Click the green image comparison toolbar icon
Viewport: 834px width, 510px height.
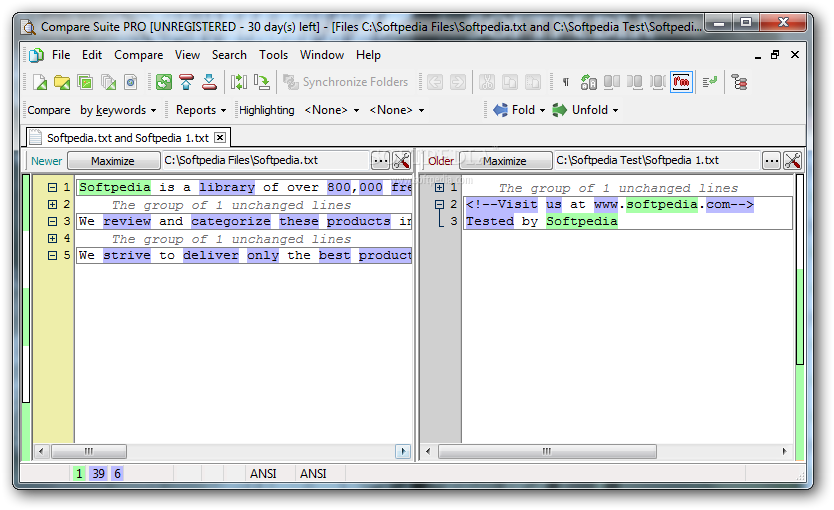click(x=85, y=82)
